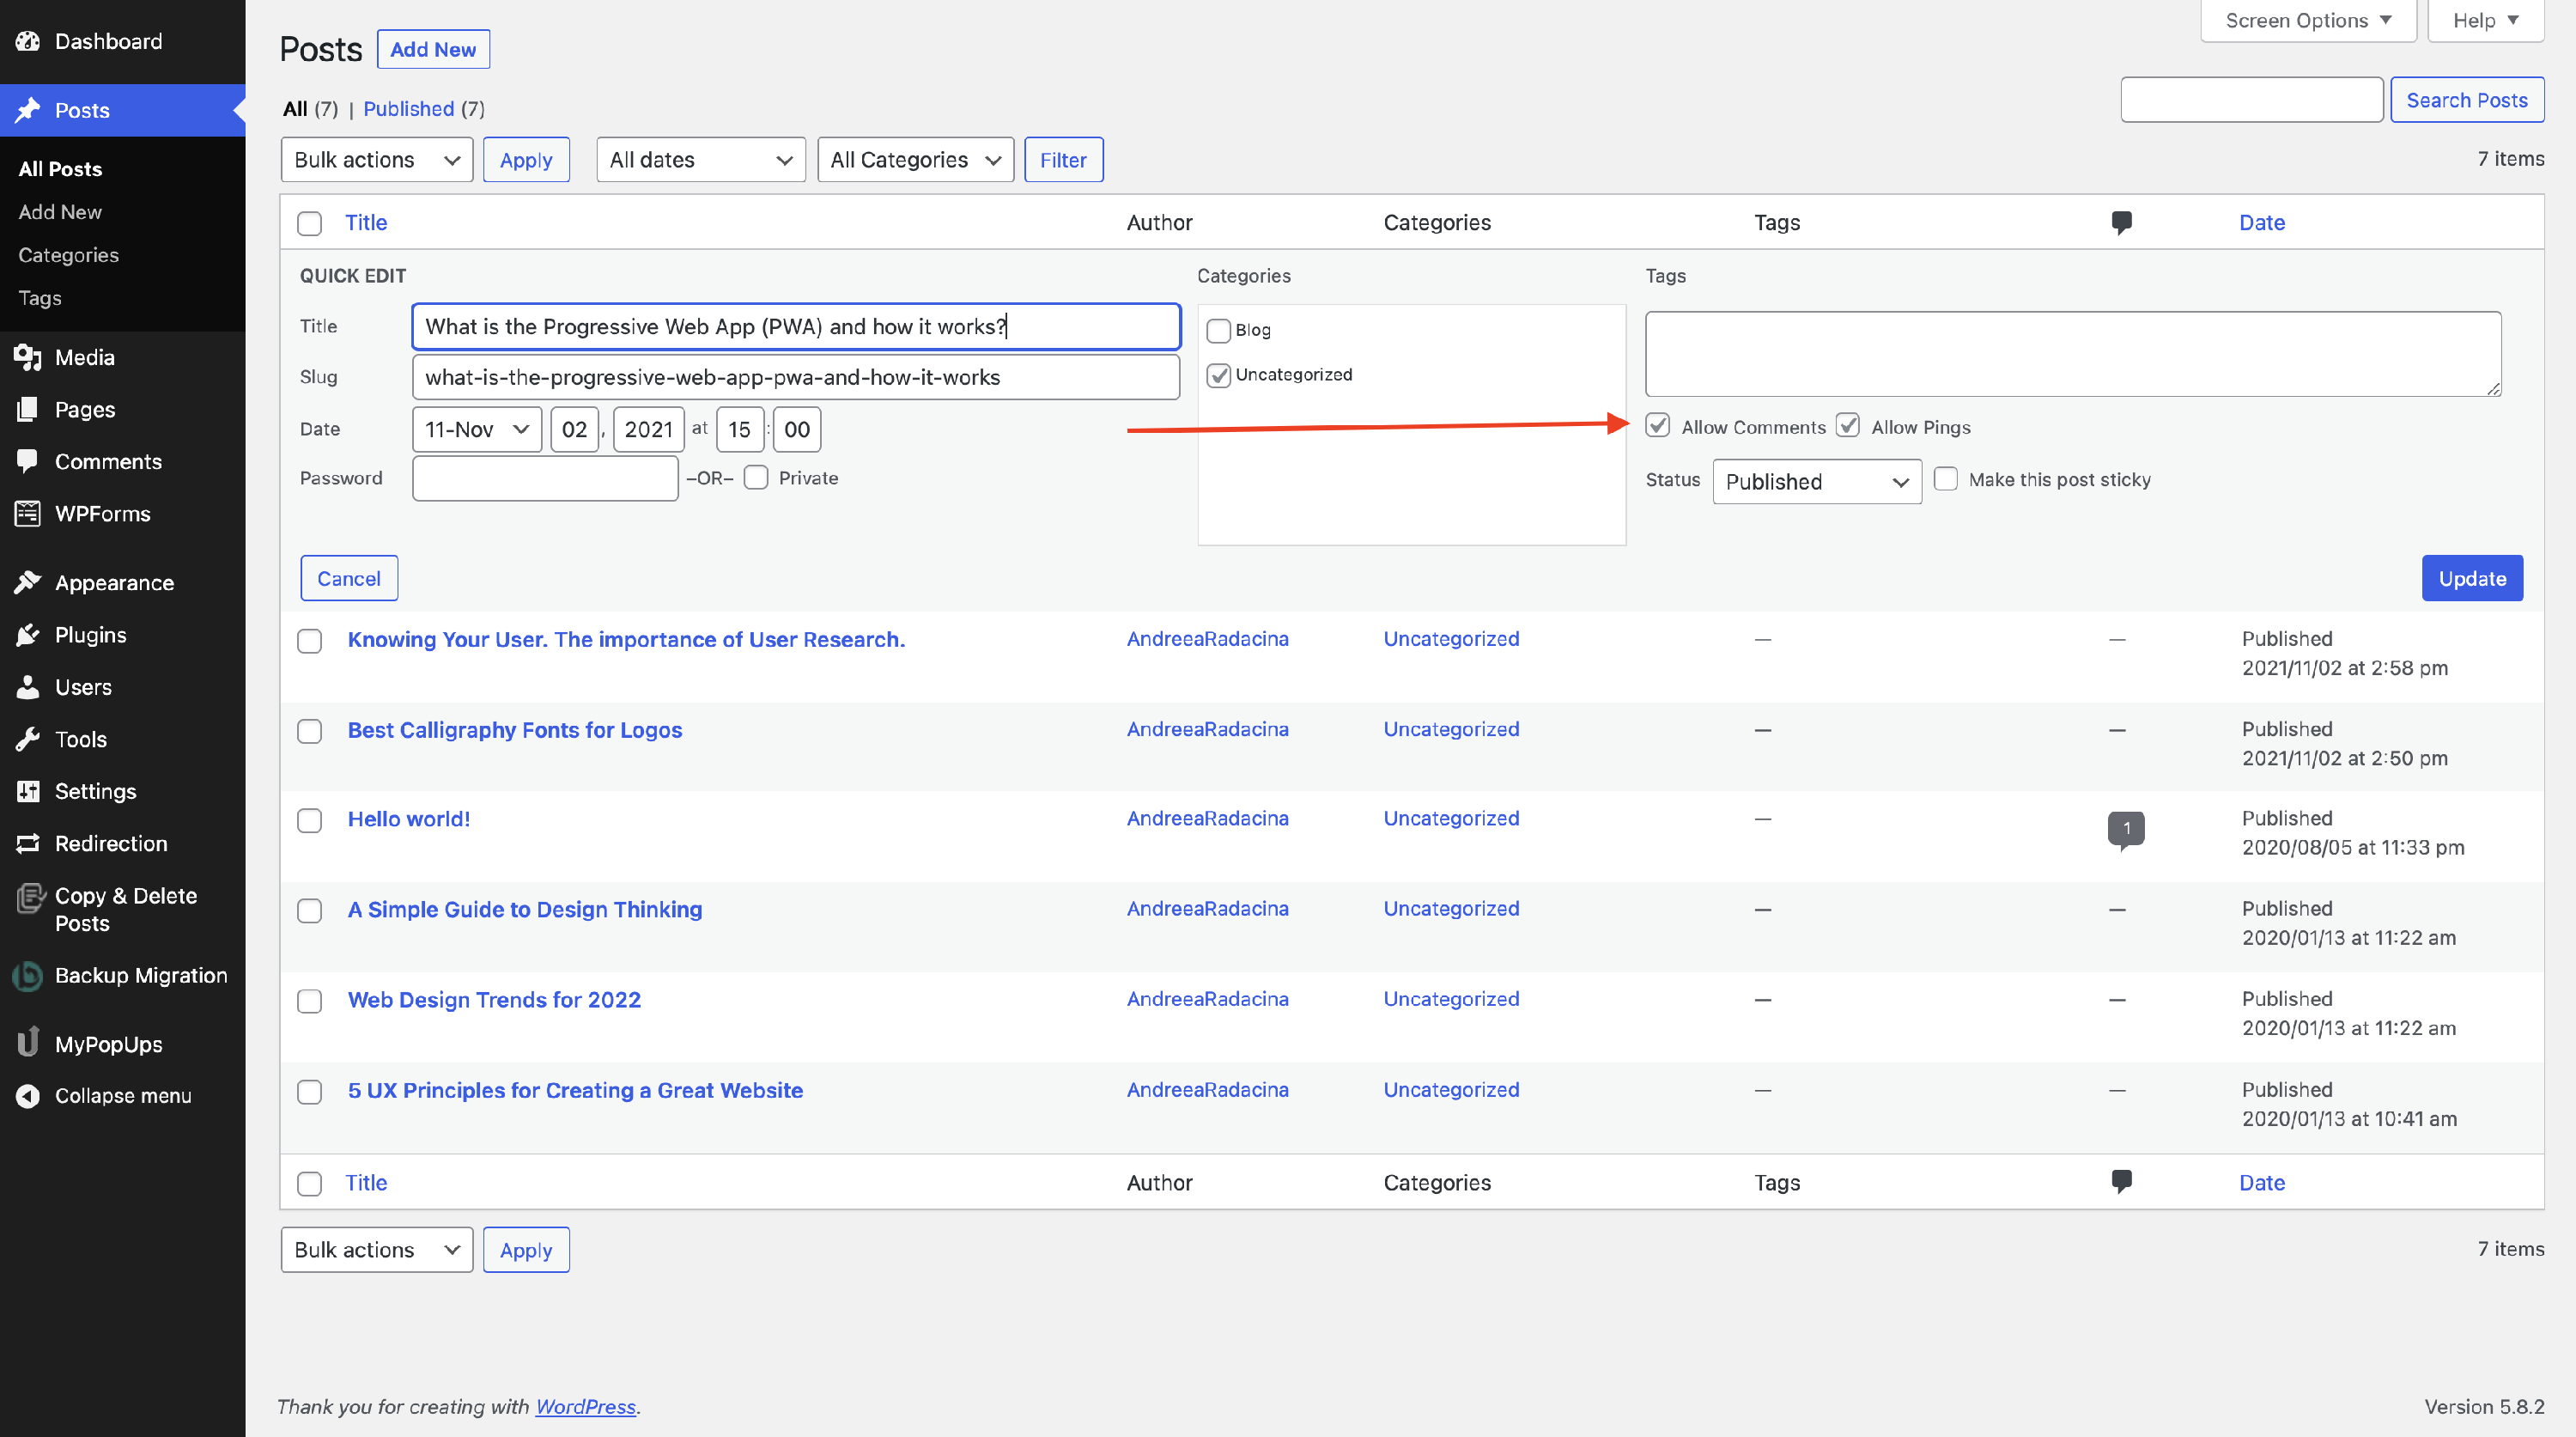Click into the Slug text field
This screenshot has height=1437, width=2576.
795,377
